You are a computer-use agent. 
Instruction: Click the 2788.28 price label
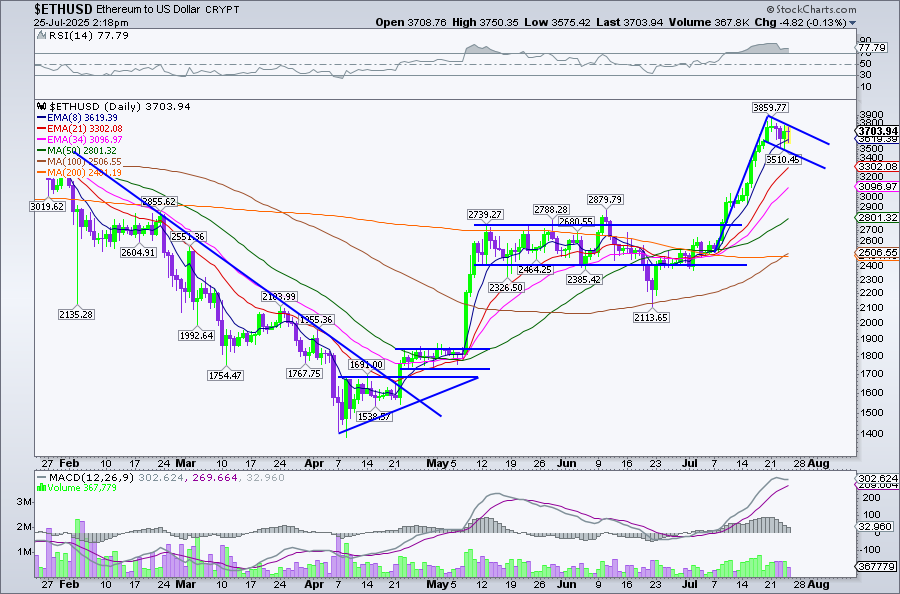(551, 209)
